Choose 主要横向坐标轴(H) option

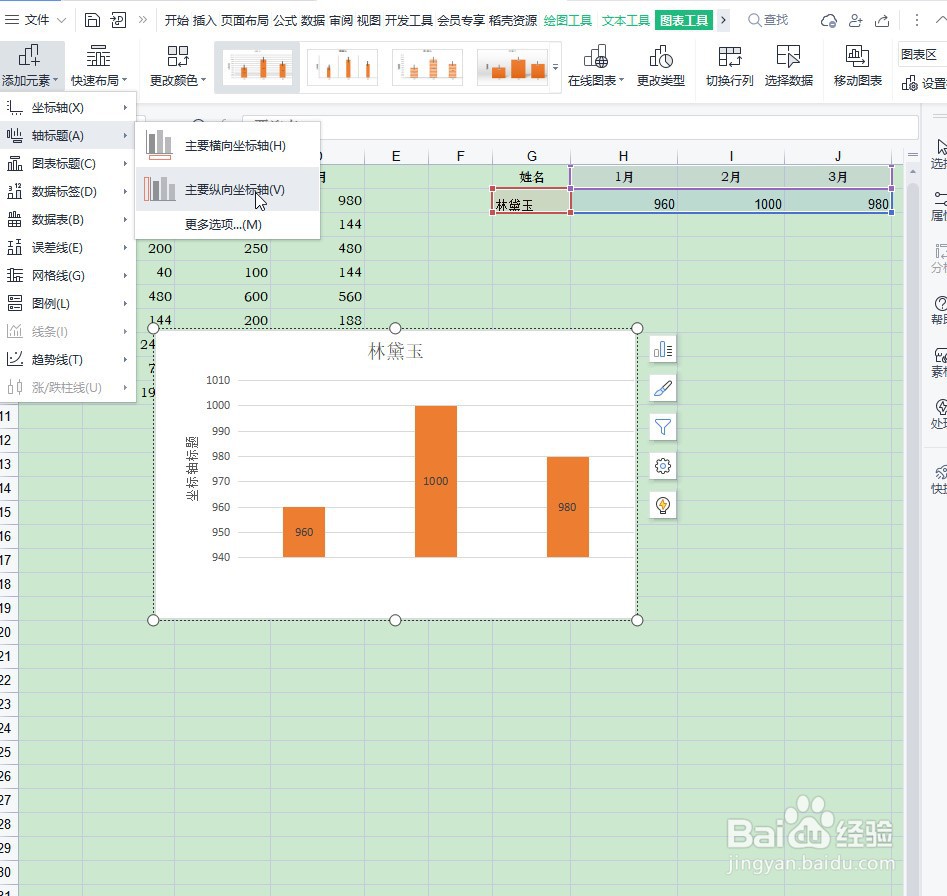click(x=227, y=146)
